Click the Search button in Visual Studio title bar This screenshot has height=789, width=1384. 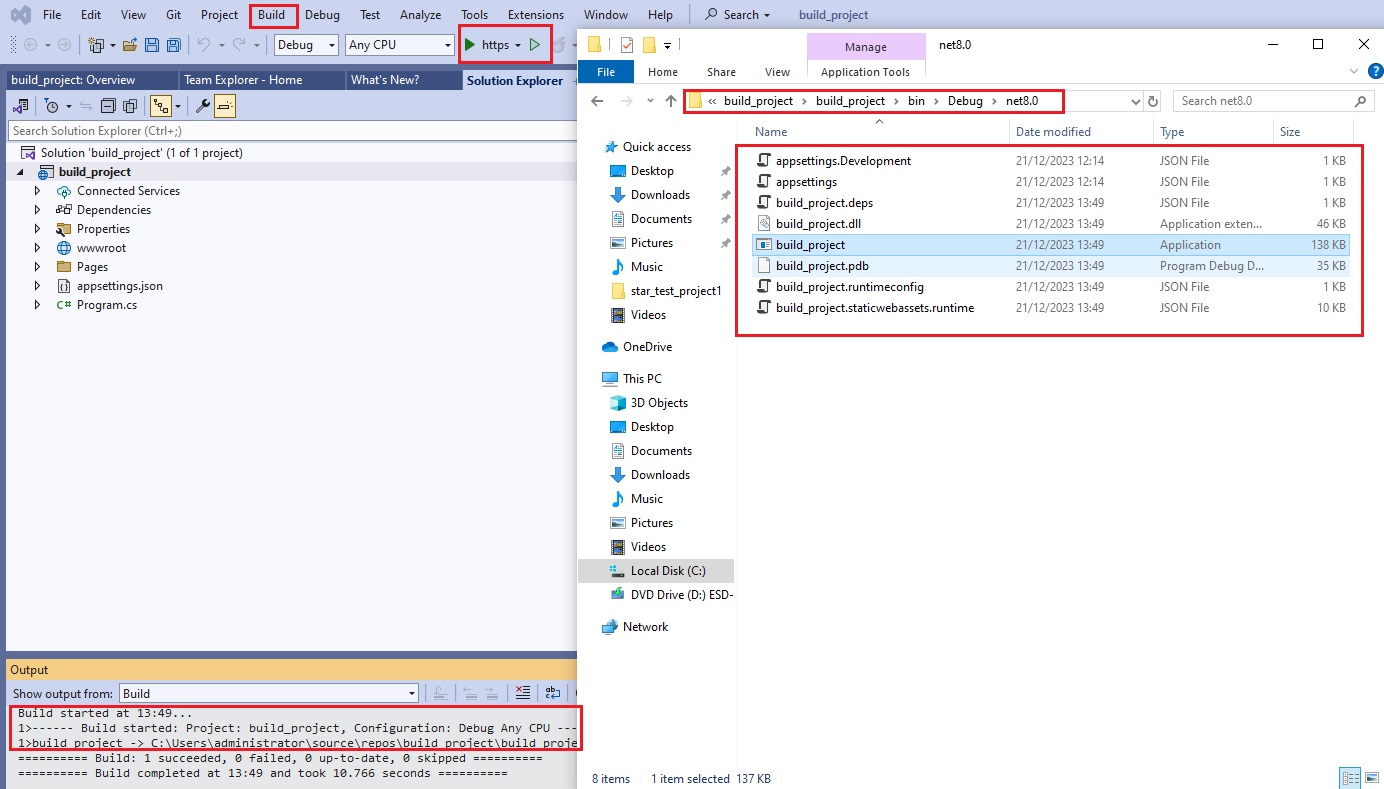pyautogui.click(x=738, y=15)
